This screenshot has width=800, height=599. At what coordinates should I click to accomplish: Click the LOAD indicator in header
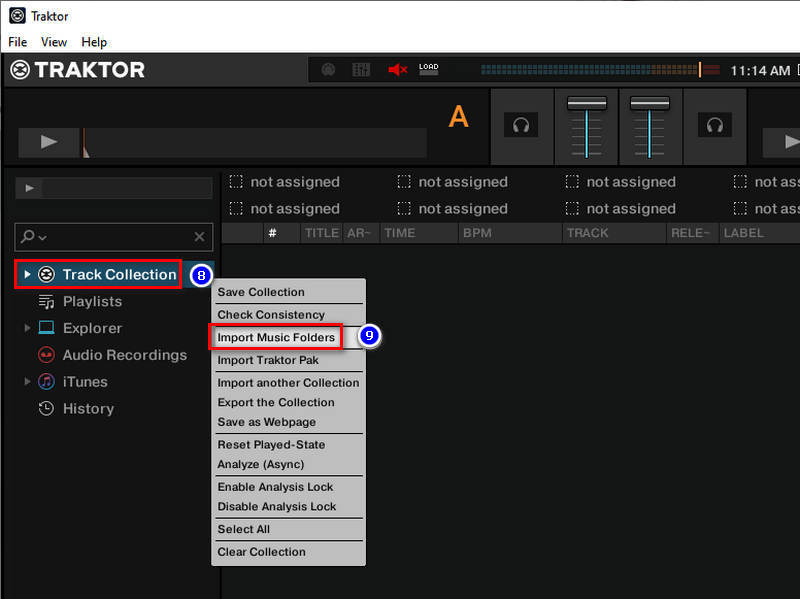429,69
